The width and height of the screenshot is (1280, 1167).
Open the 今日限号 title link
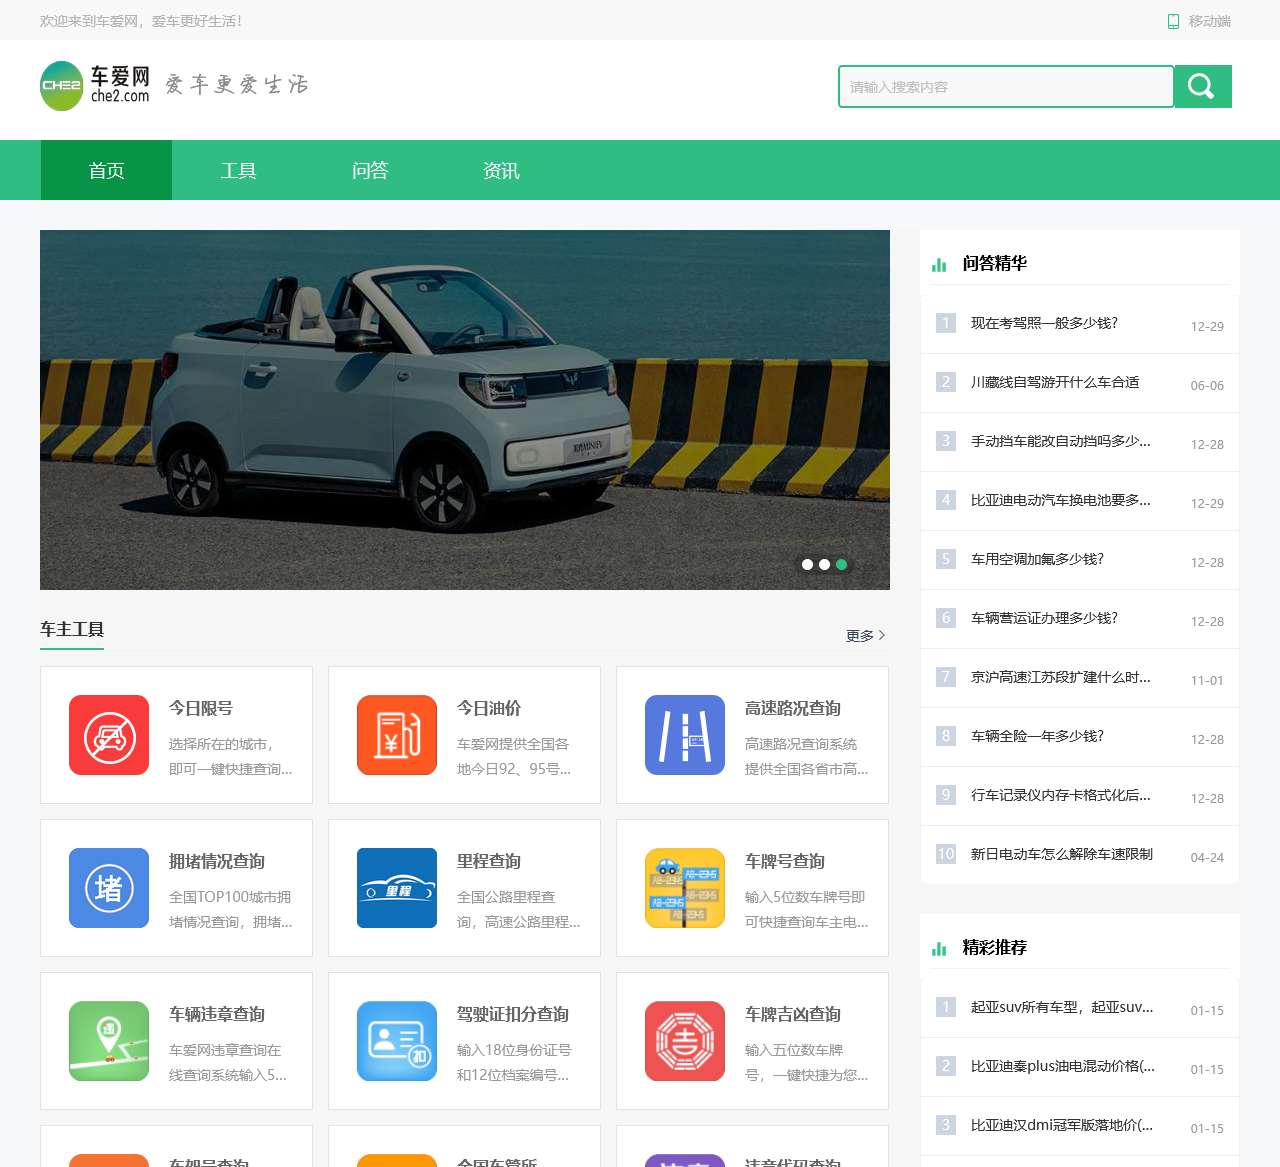[201, 708]
